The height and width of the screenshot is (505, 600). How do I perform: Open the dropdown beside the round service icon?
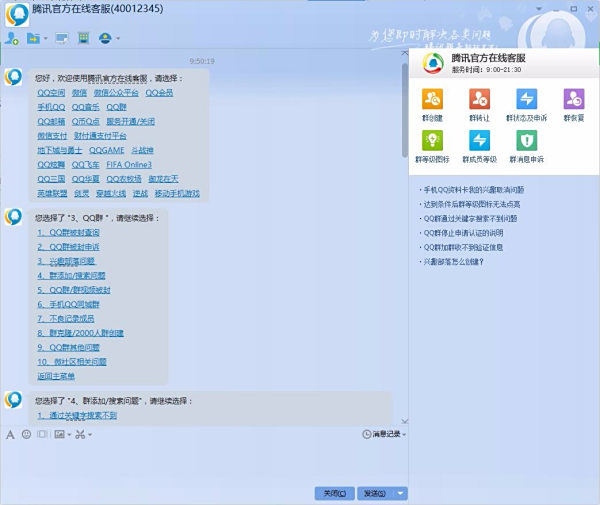(x=118, y=38)
